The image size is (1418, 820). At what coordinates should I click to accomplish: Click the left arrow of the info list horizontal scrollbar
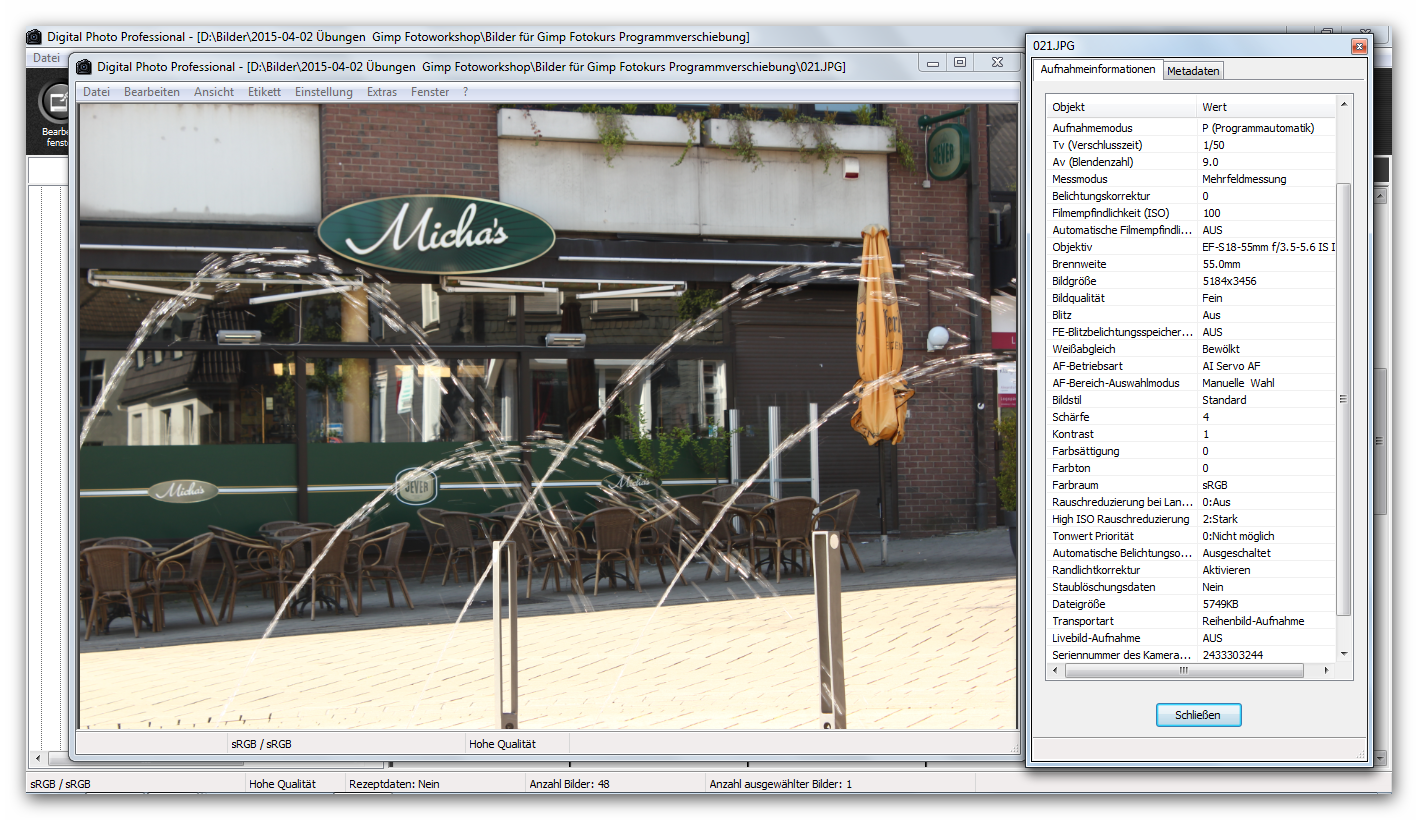click(1055, 671)
